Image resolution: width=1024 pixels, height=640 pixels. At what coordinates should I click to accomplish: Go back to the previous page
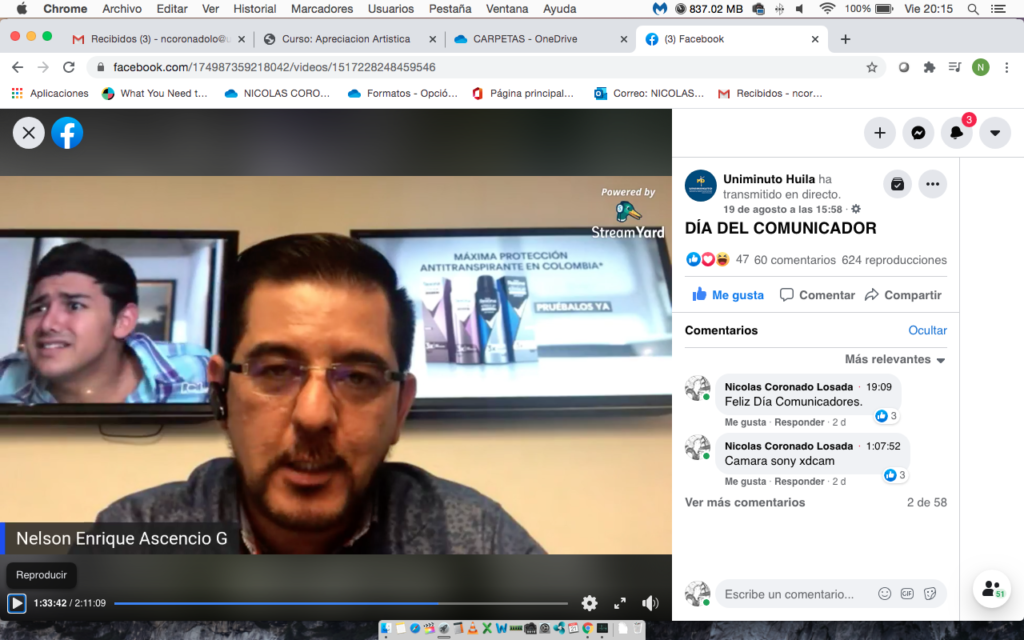click(x=18, y=67)
